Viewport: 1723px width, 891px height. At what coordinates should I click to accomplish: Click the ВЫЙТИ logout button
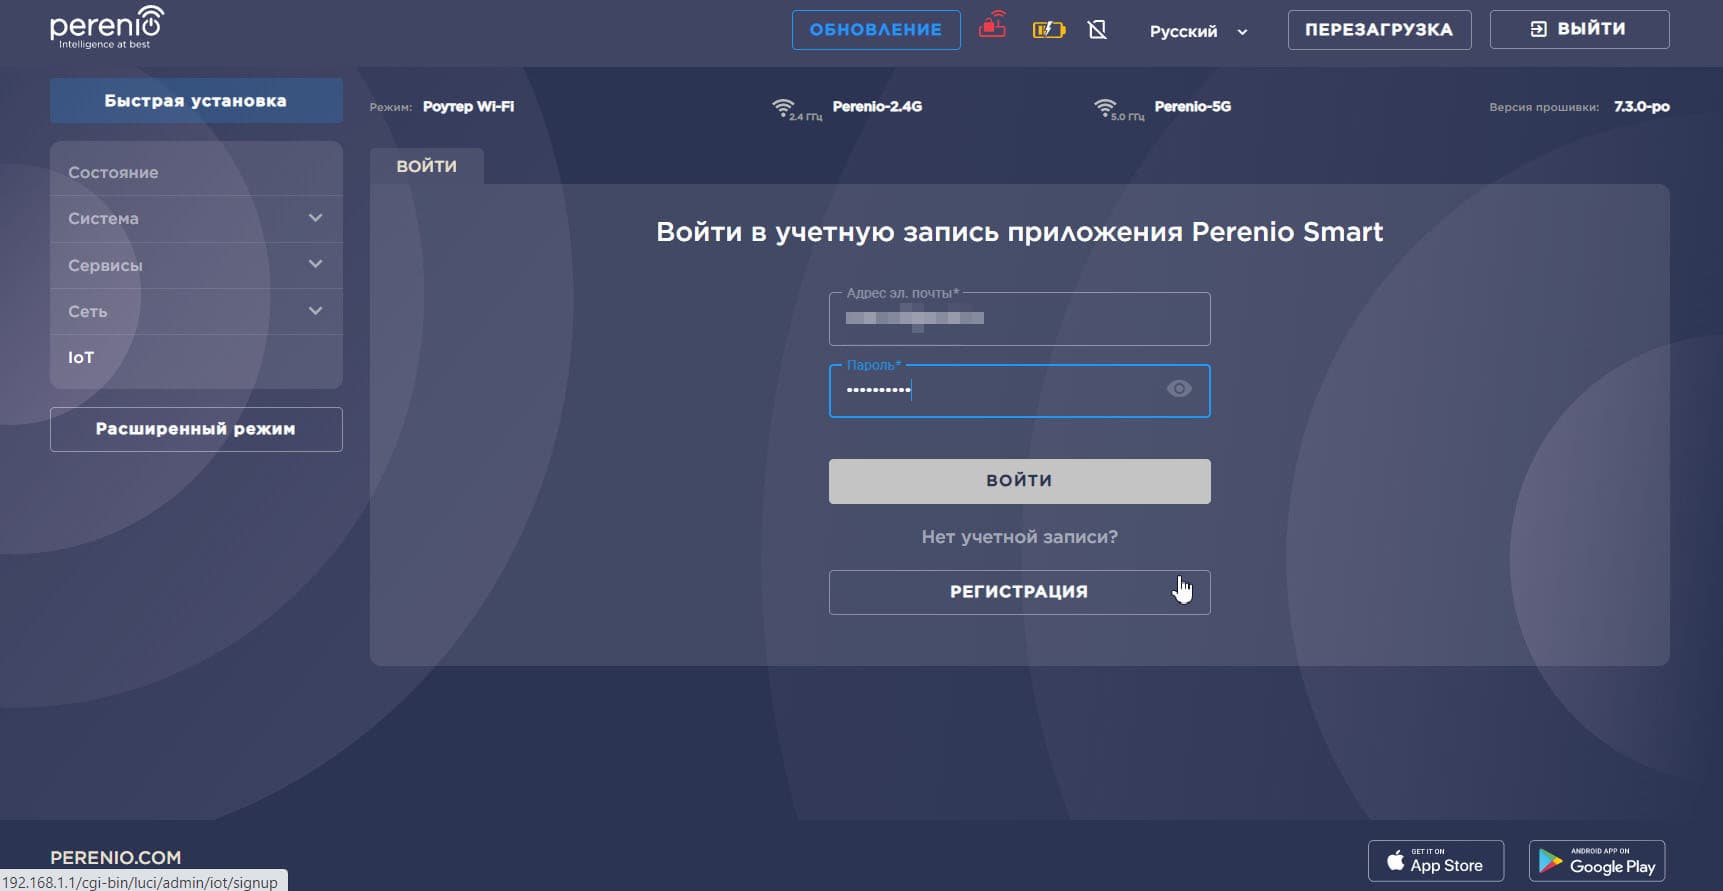[1579, 29]
